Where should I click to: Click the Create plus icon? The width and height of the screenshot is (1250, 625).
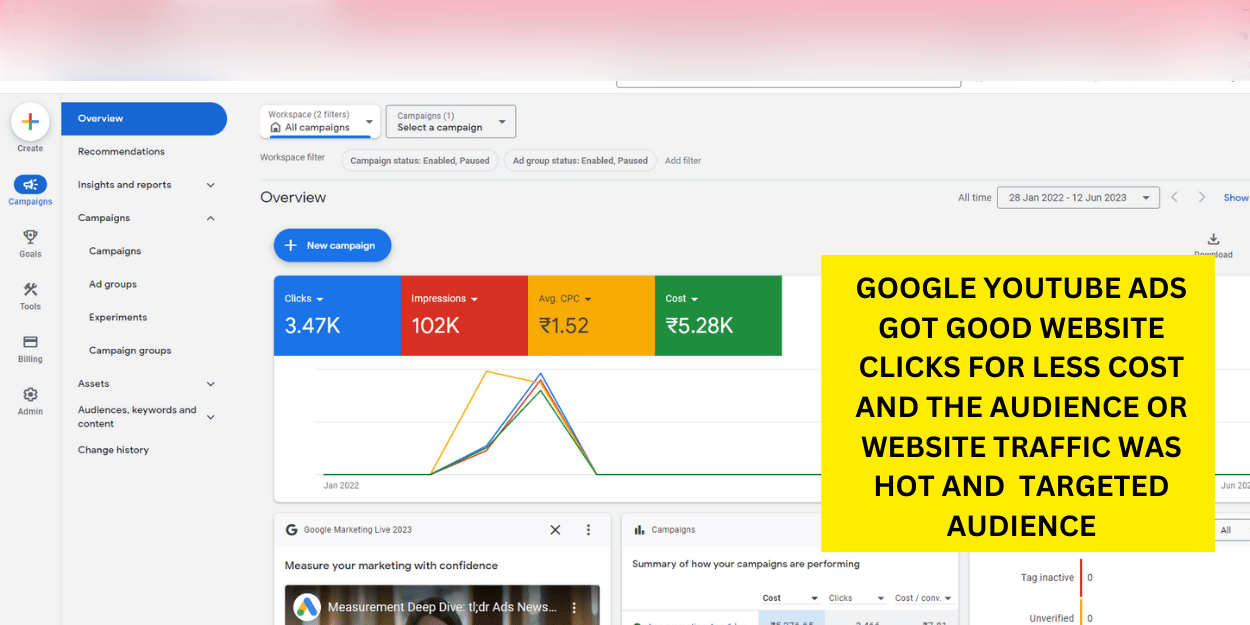coord(30,122)
